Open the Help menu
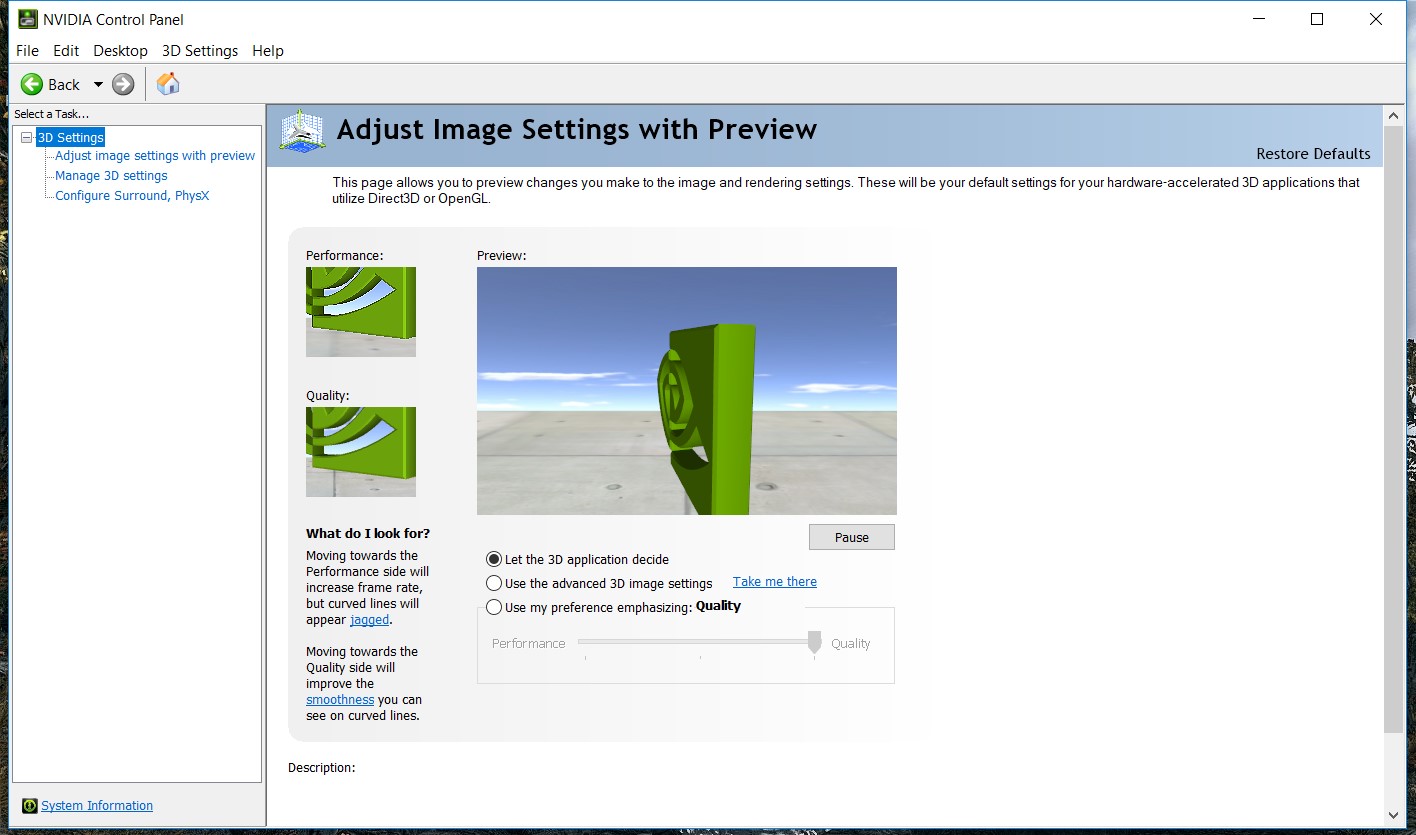 268,51
